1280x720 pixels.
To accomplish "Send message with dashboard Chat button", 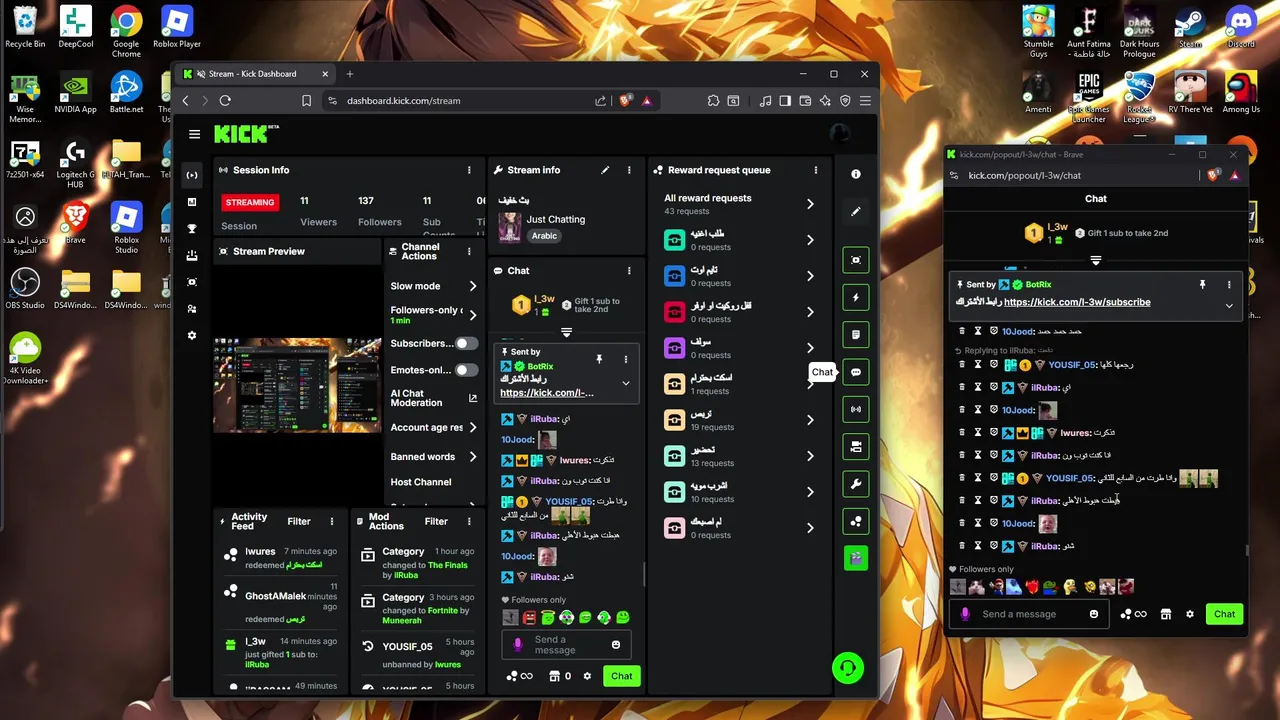I will pos(622,676).
